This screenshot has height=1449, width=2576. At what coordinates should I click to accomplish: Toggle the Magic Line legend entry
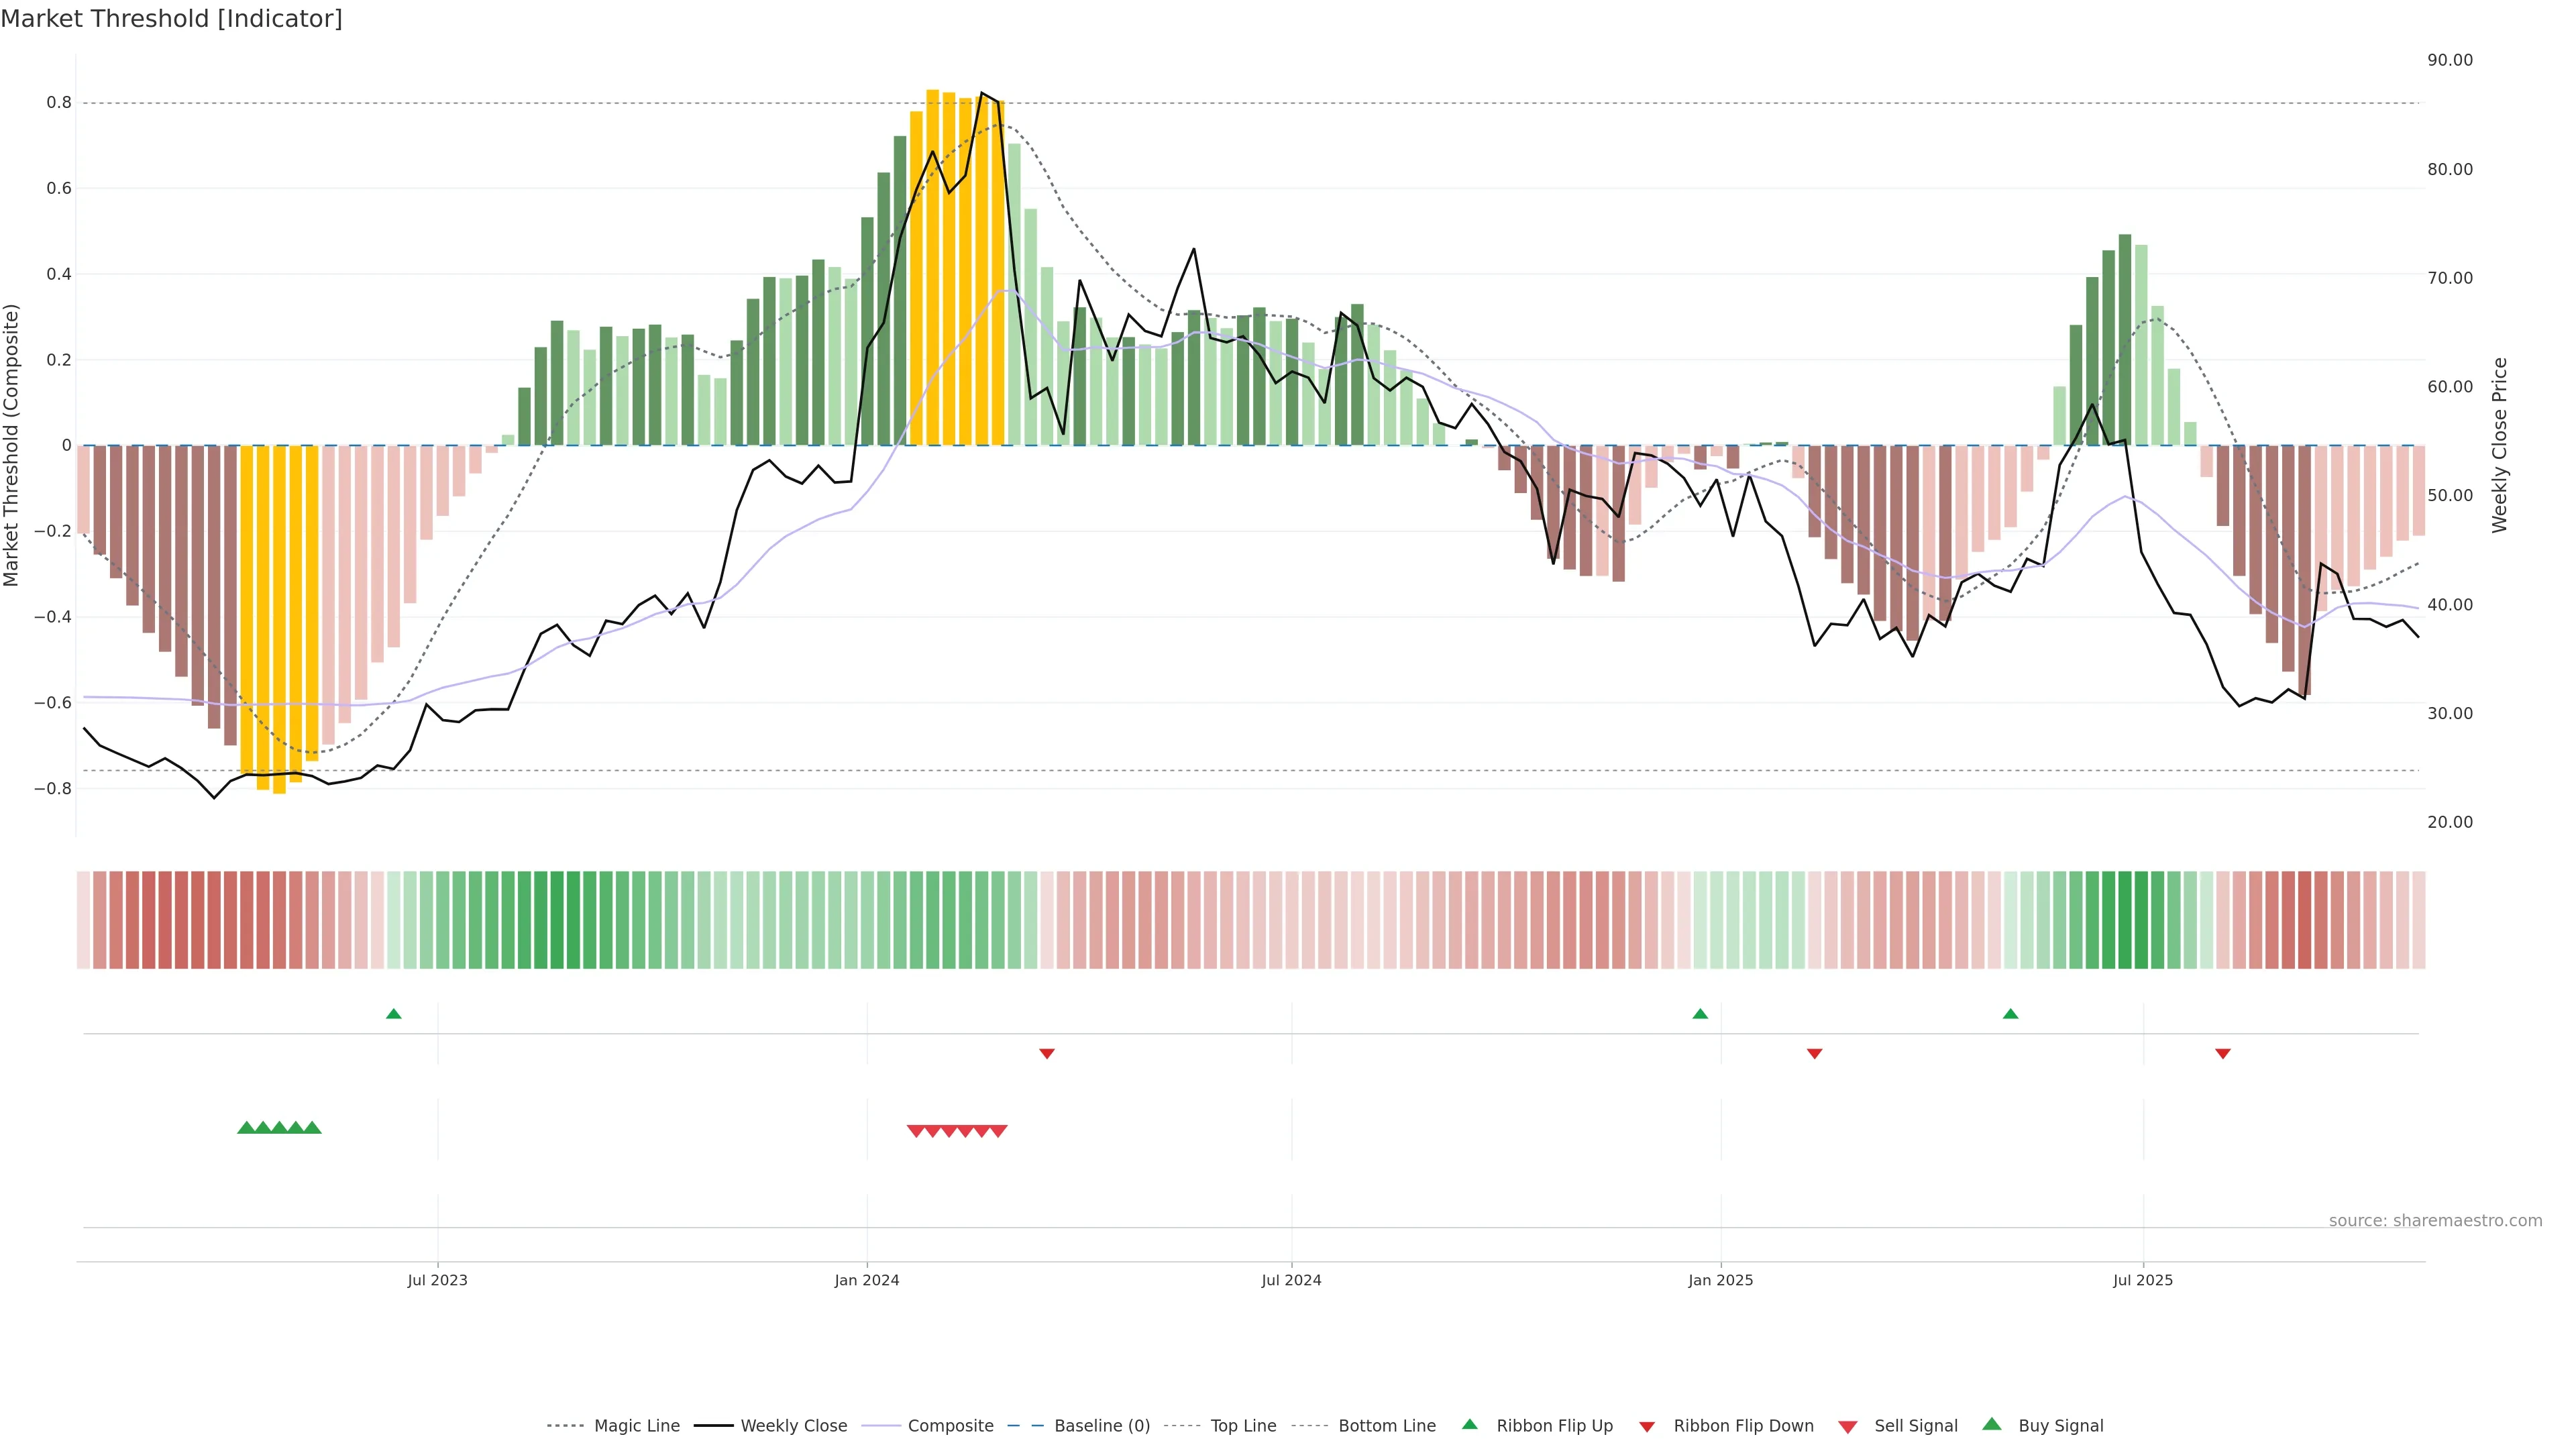point(636,1426)
